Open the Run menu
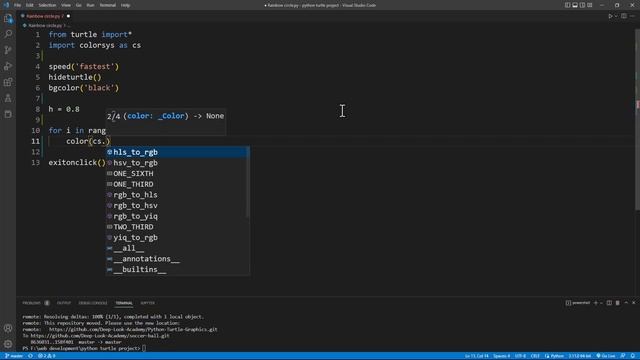This screenshot has width=640, height=360. (90, 5)
